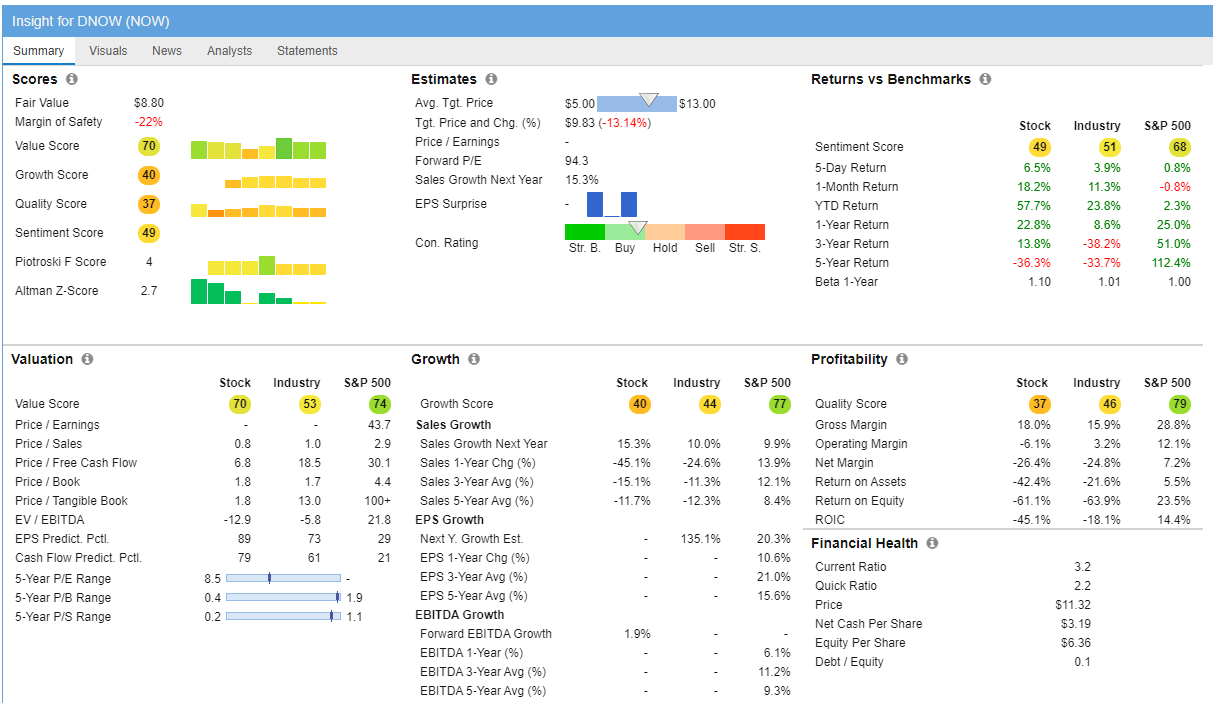Click the Insight for DNOW (NOW) title bar
The height and width of the screenshot is (703, 1213).
tap(607, 21)
